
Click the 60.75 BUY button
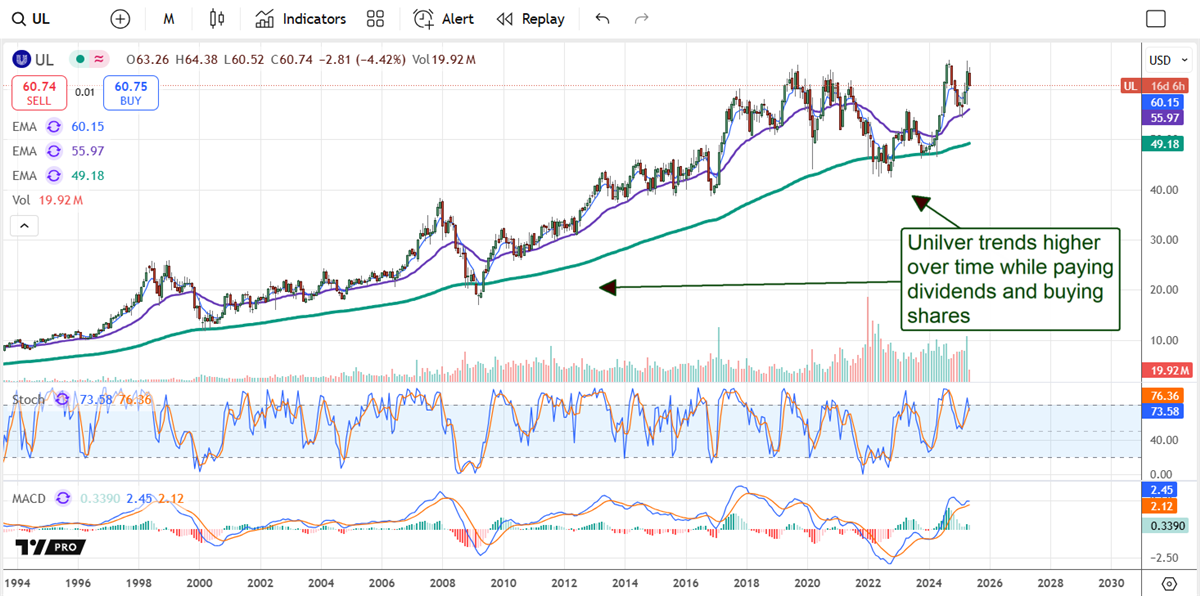pos(130,93)
